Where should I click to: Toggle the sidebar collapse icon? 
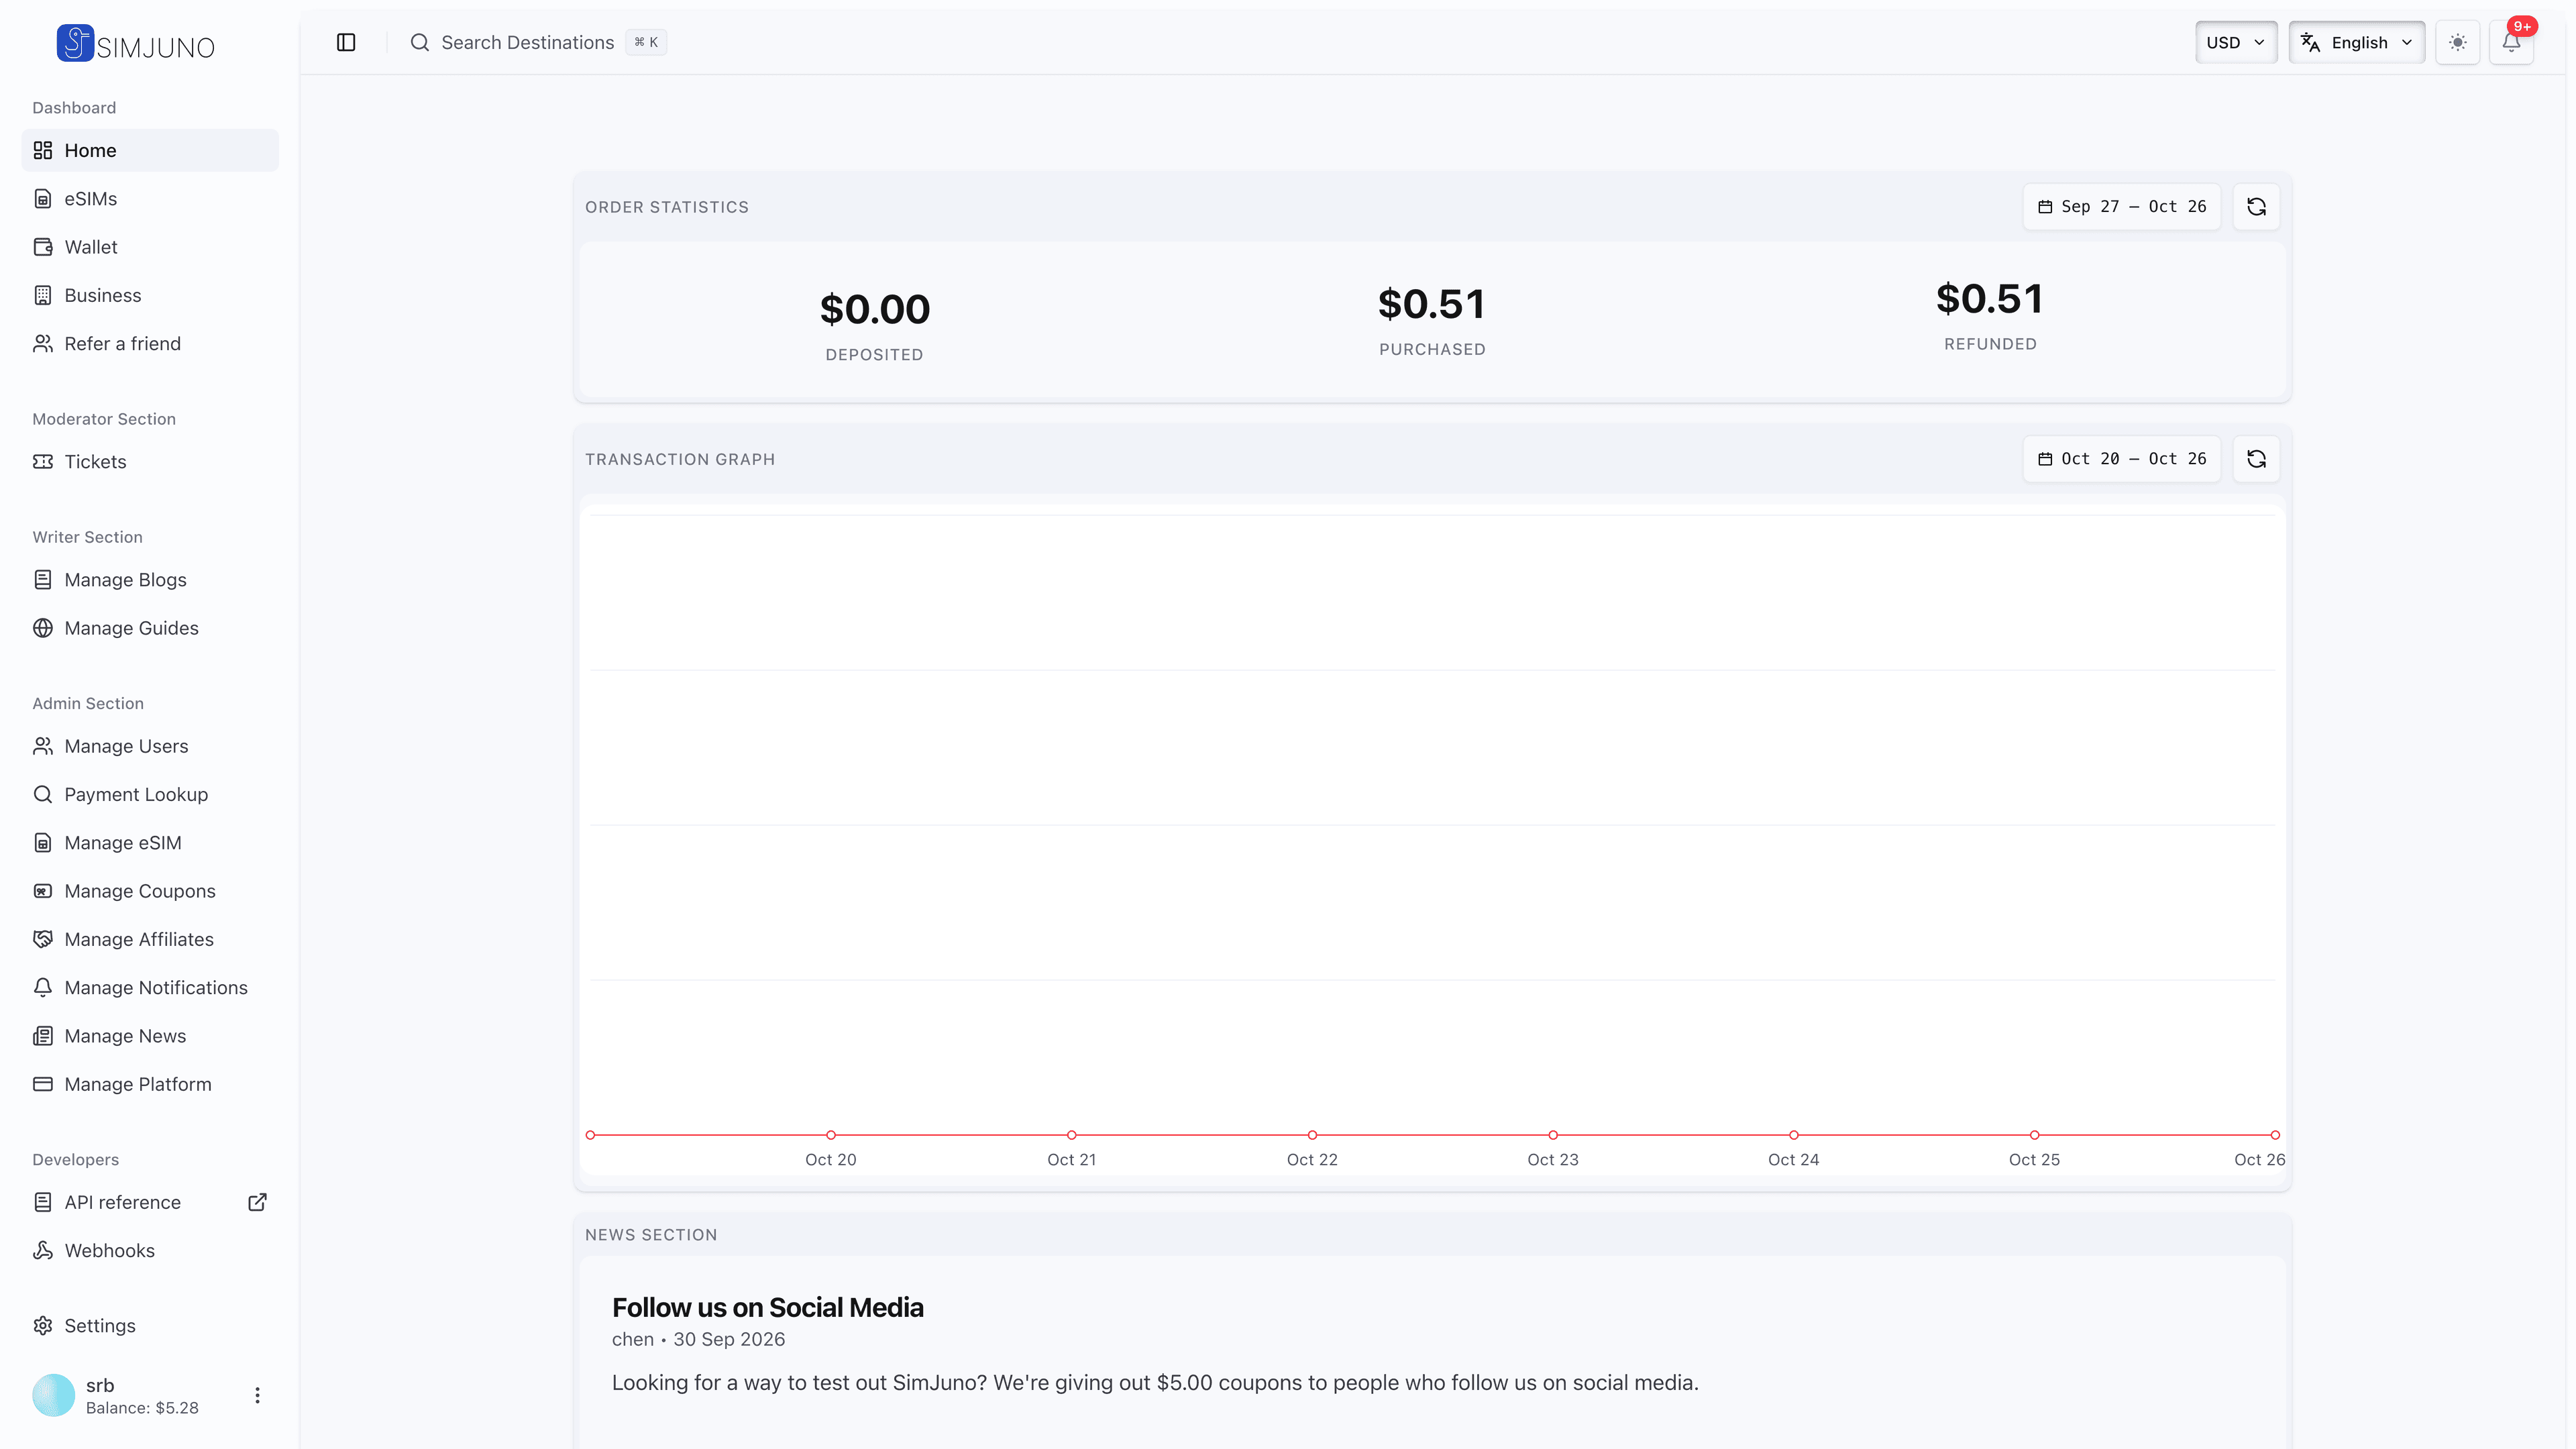pyautogui.click(x=346, y=42)
